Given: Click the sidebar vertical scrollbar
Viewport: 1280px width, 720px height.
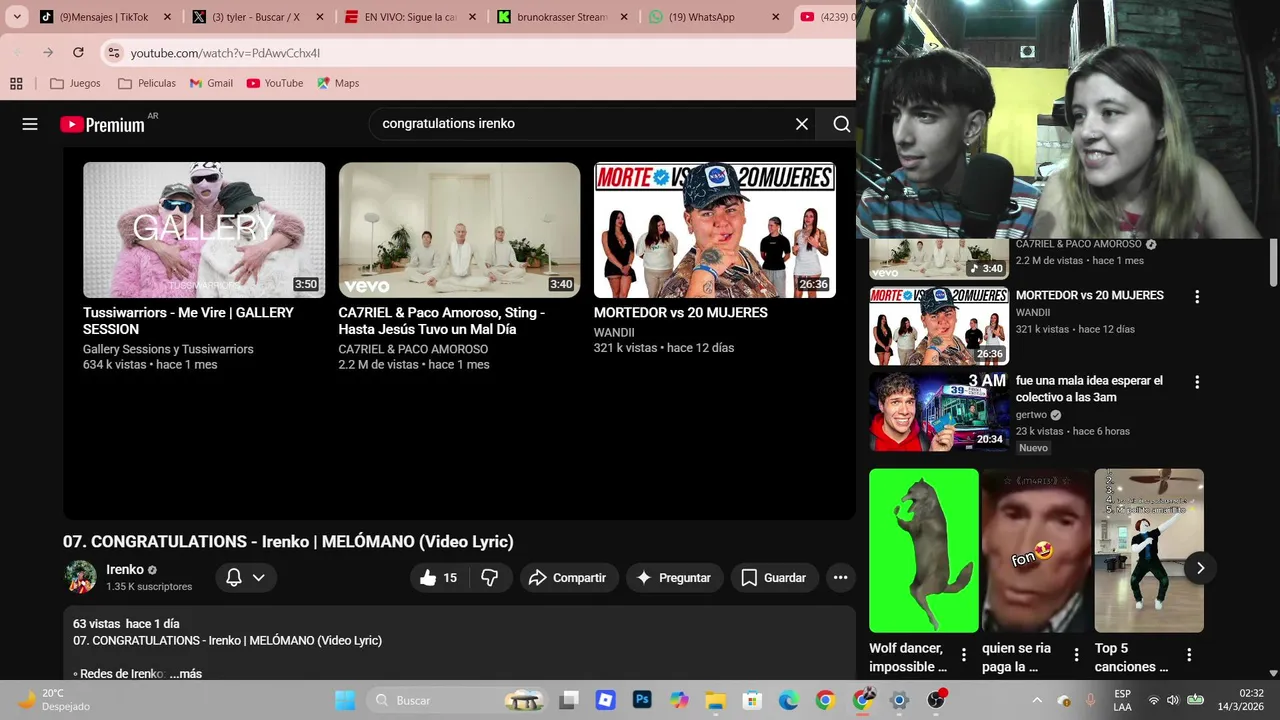Looking at the screenshot, I should 1273,262.
